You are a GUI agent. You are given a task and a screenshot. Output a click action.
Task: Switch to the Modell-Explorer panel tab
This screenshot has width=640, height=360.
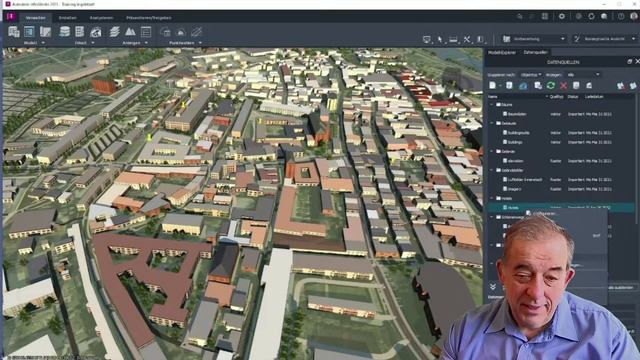[x=502, y=52]
